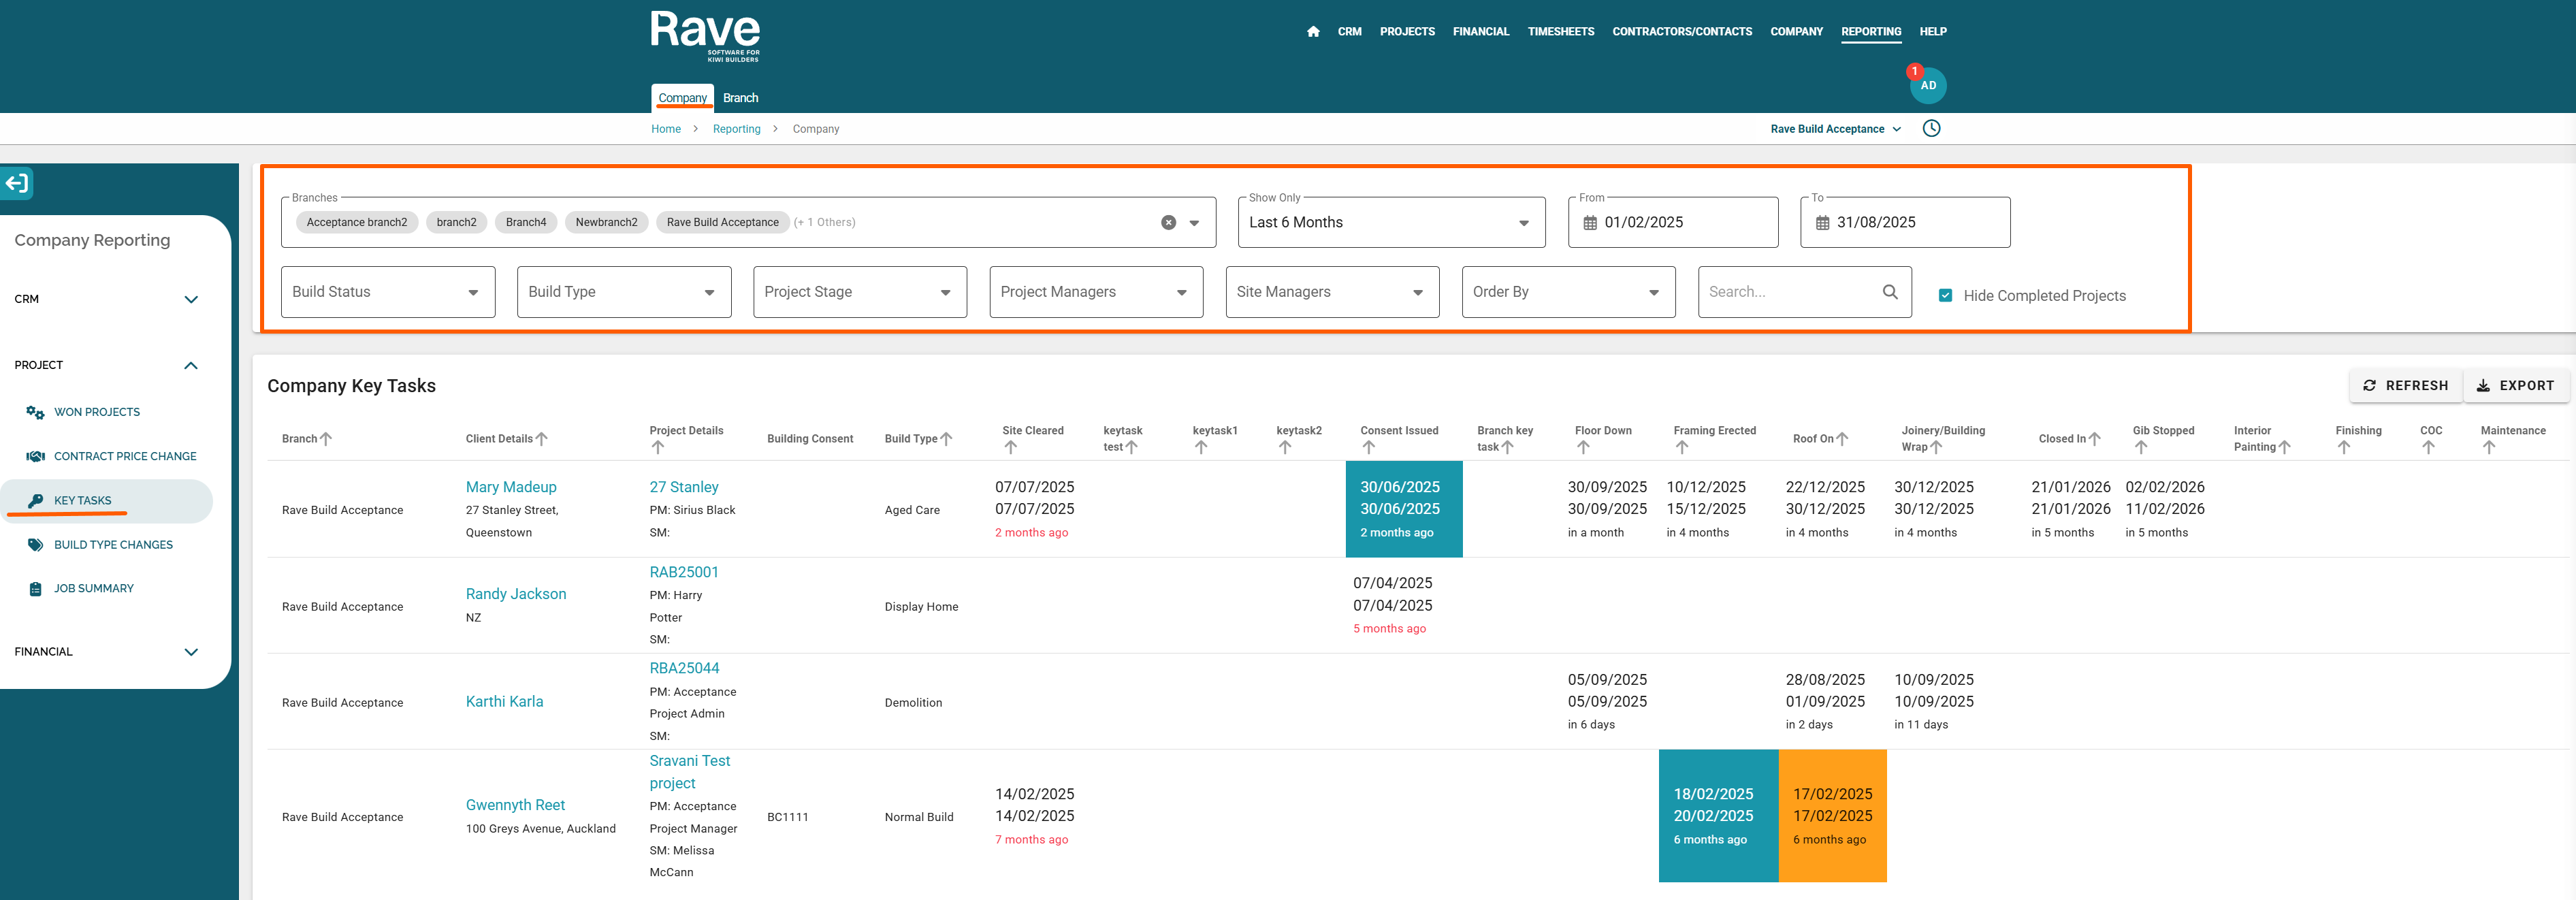Viewport: 2576px width, 900px height.
Task: Click the clock history icon
Action: pyautogui.click(x=1931, y=128)
